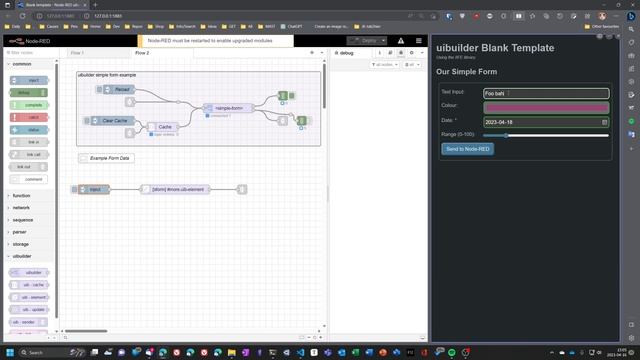Select the Cache node on the canvas

tap(163, 127)
